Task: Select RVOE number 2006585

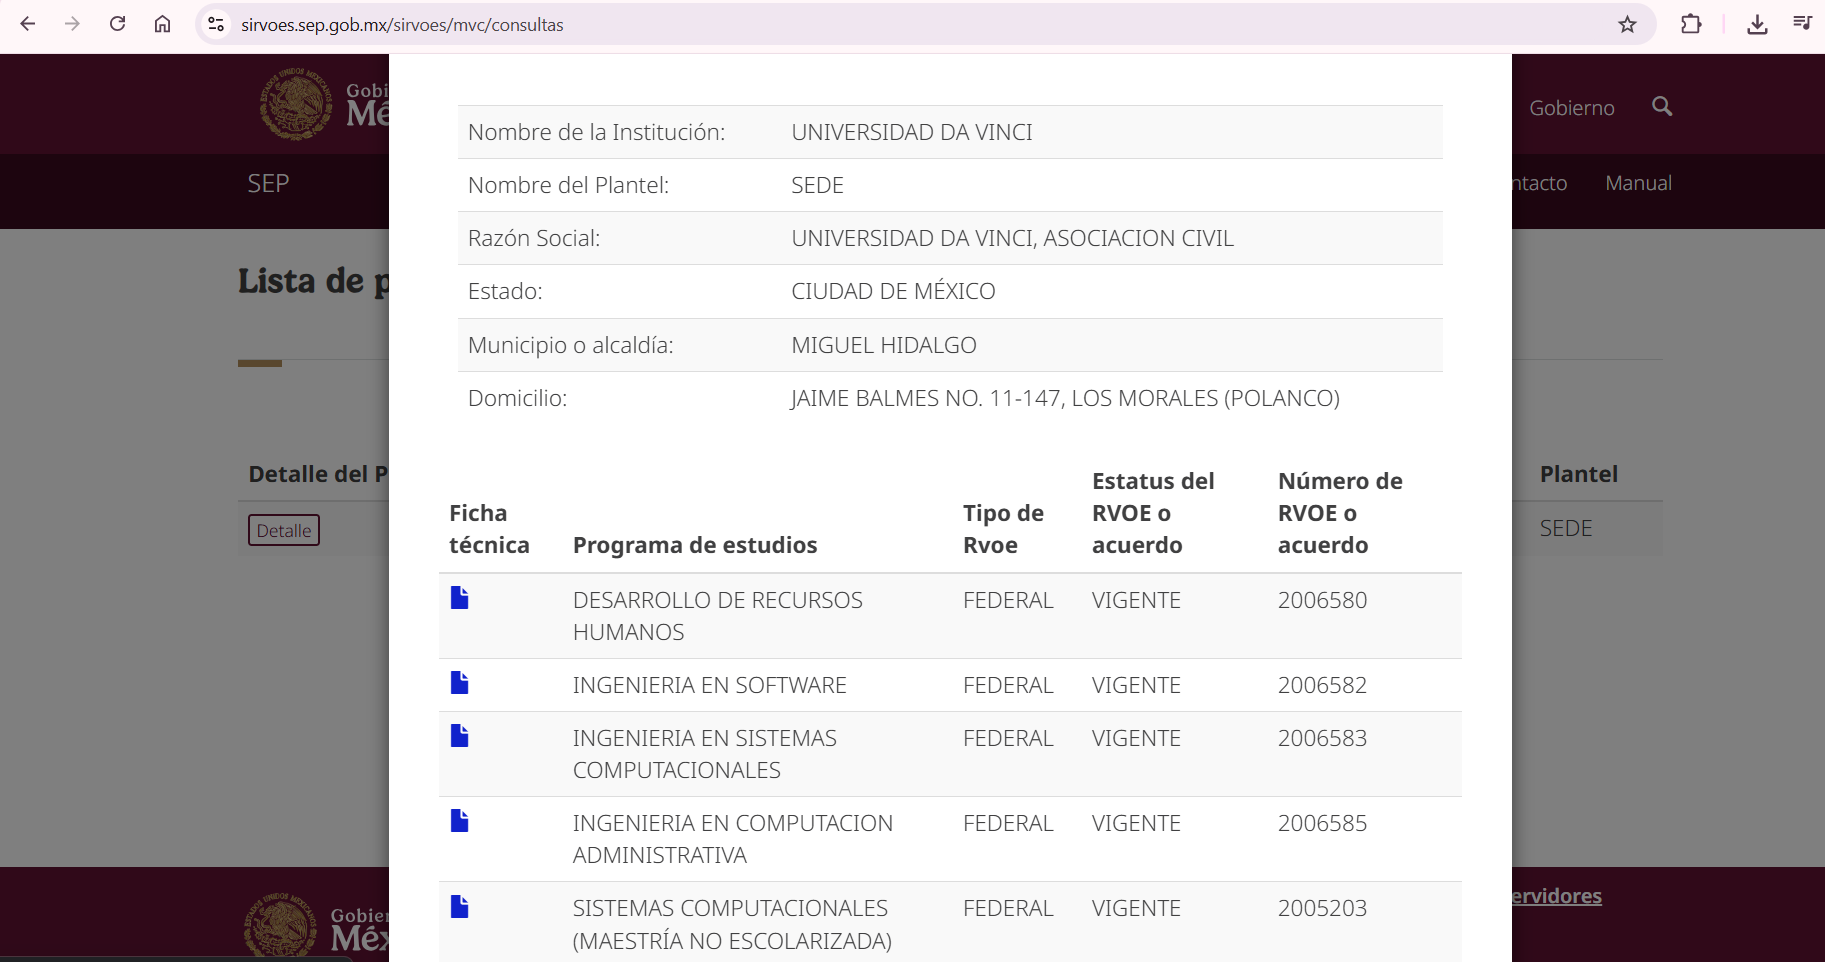Action: coord(1322,823)
